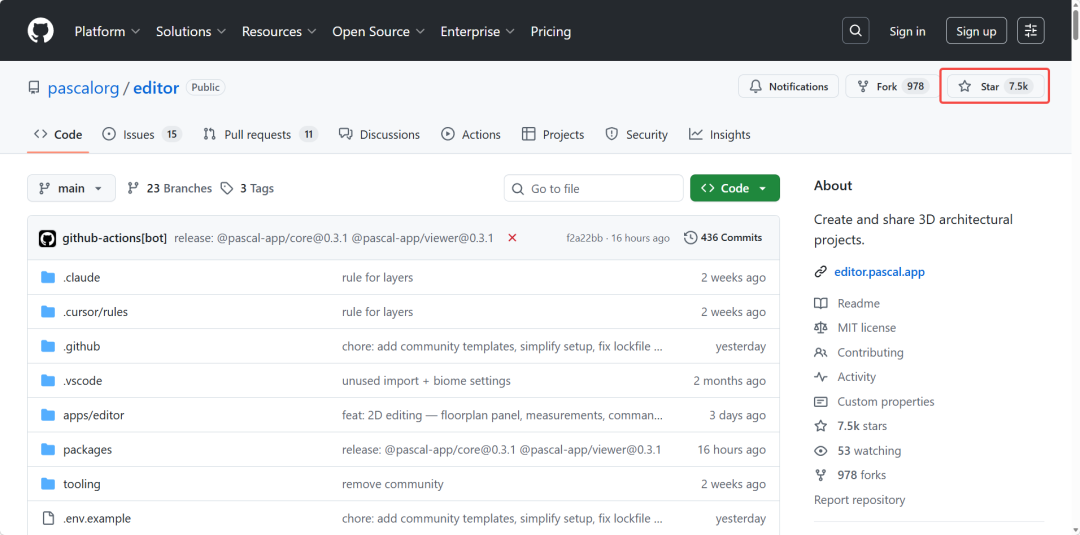1080x535 pixels.
Task: Open the .env.example file name
Action: [x=97, y=518]
